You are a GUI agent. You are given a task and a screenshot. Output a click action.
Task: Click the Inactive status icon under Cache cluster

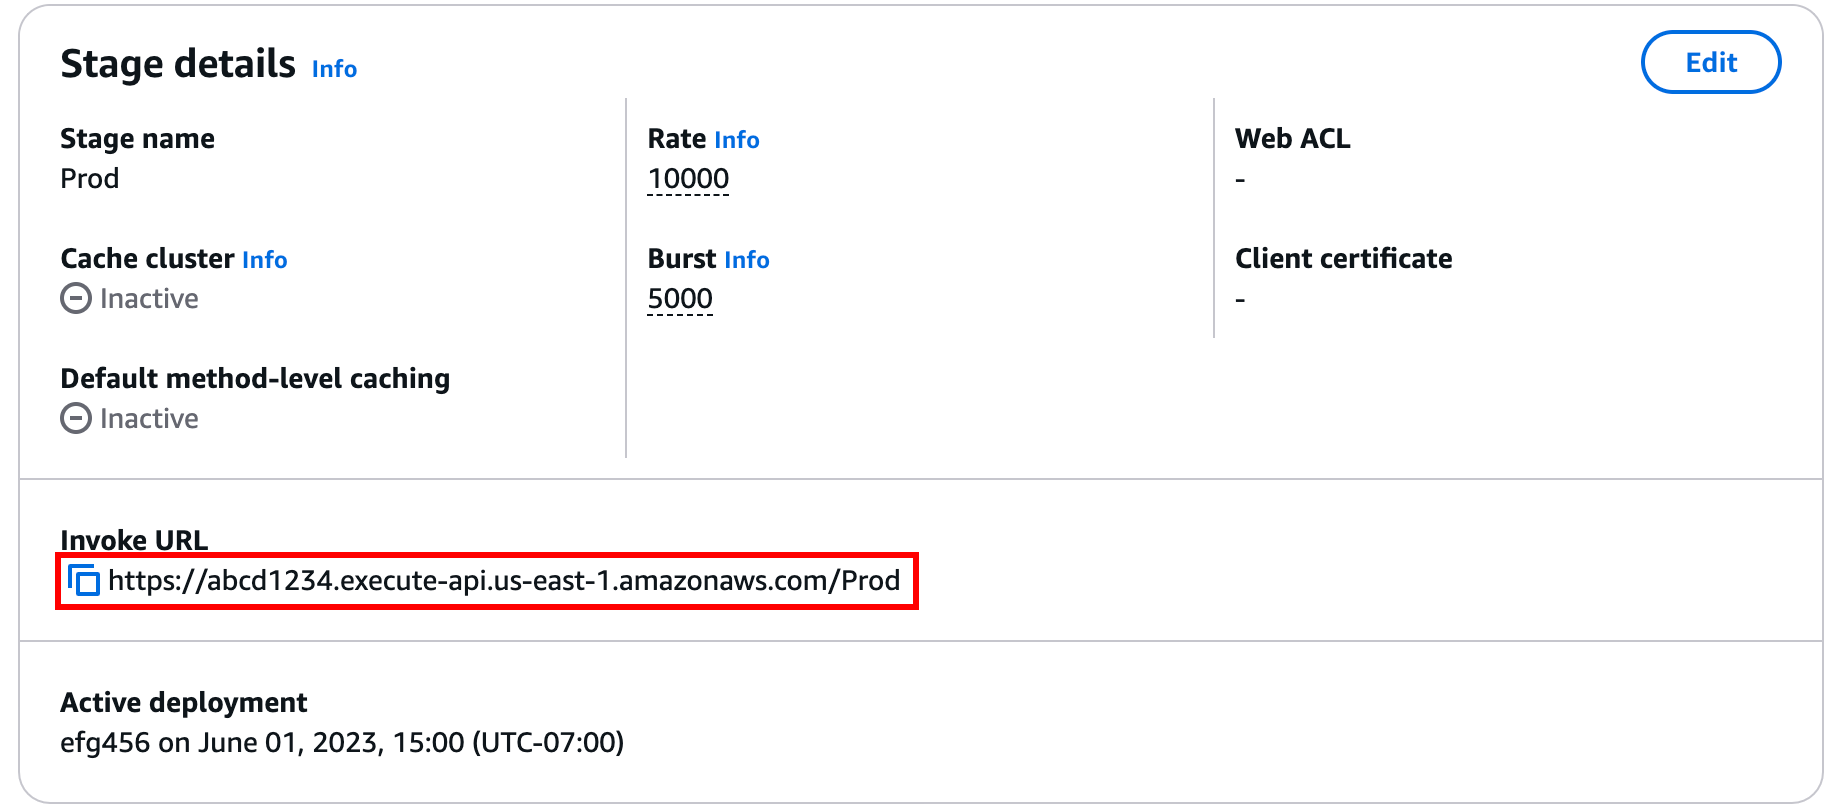point(74,298)
